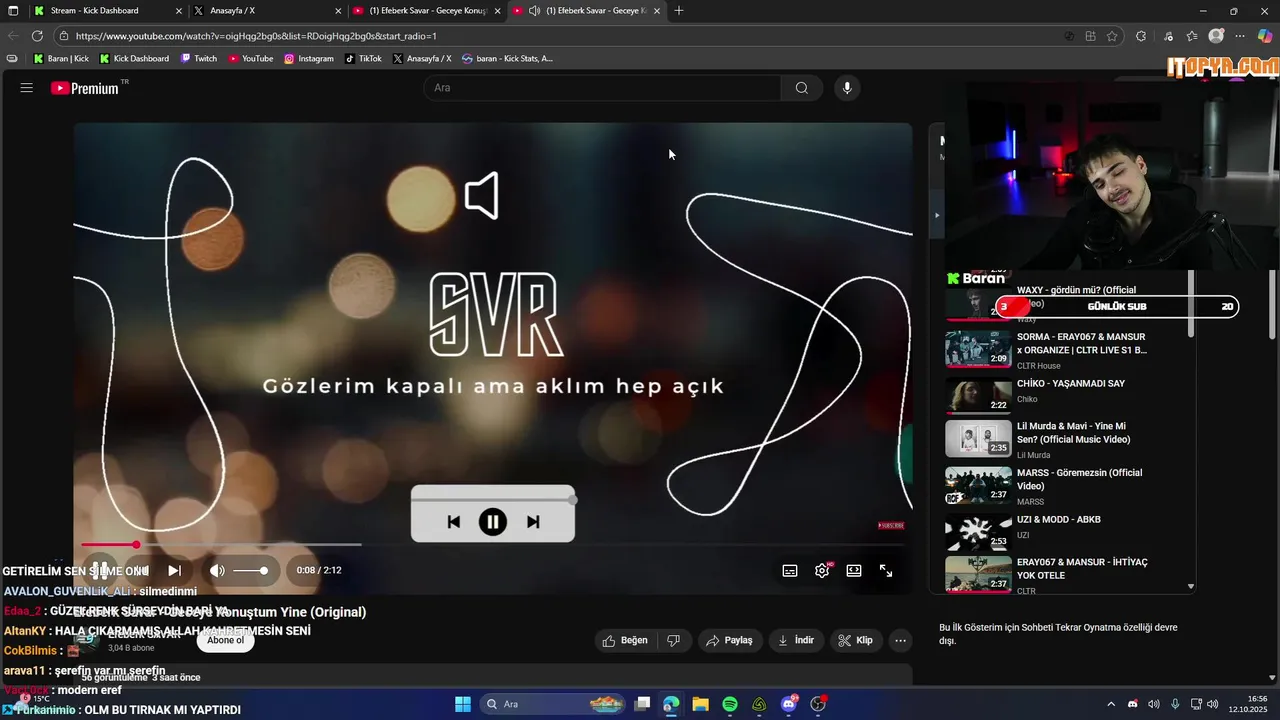Dislike the video with thumbs down

pos(674,641)
